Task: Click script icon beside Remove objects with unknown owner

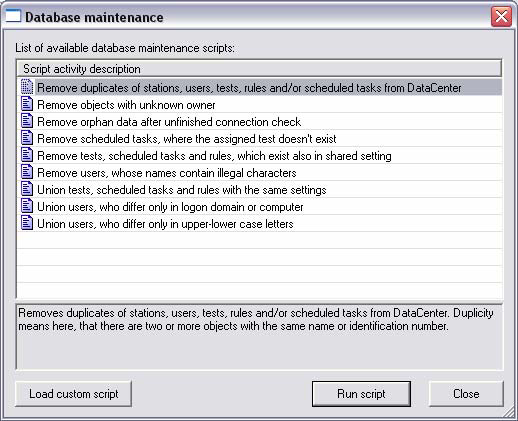Action: (27, 104)
